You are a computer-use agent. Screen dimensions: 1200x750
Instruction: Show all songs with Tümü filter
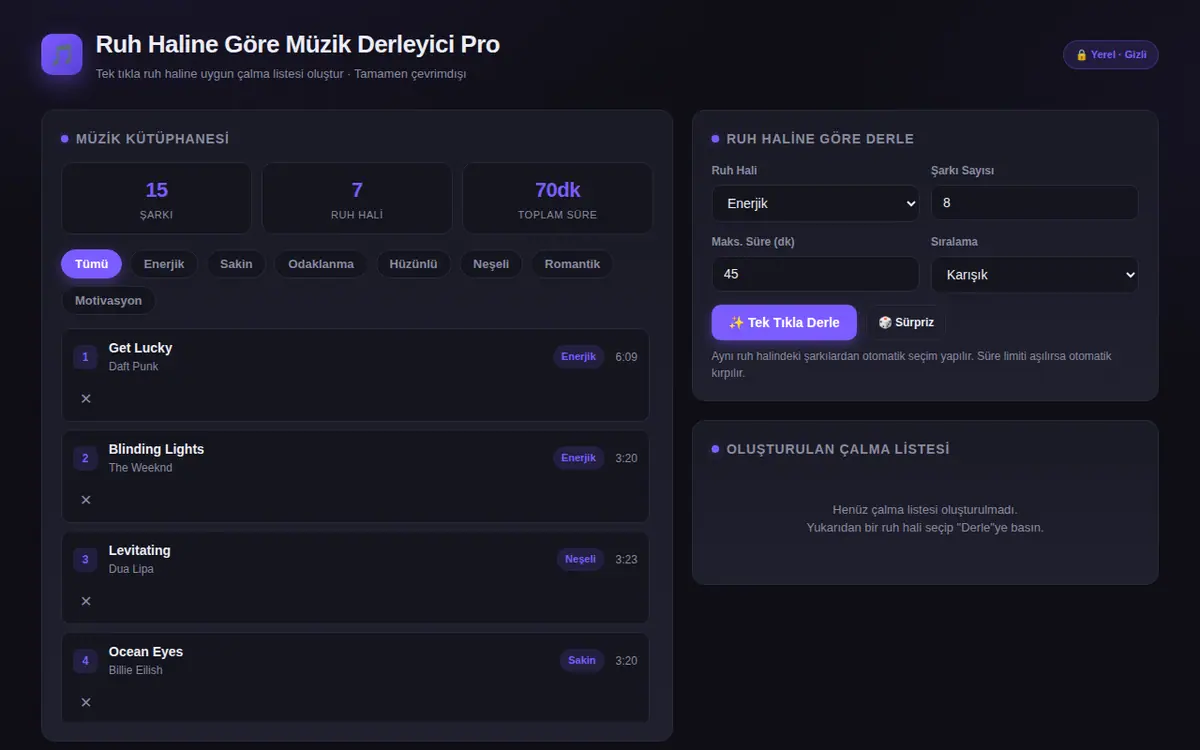pos(91,264)
